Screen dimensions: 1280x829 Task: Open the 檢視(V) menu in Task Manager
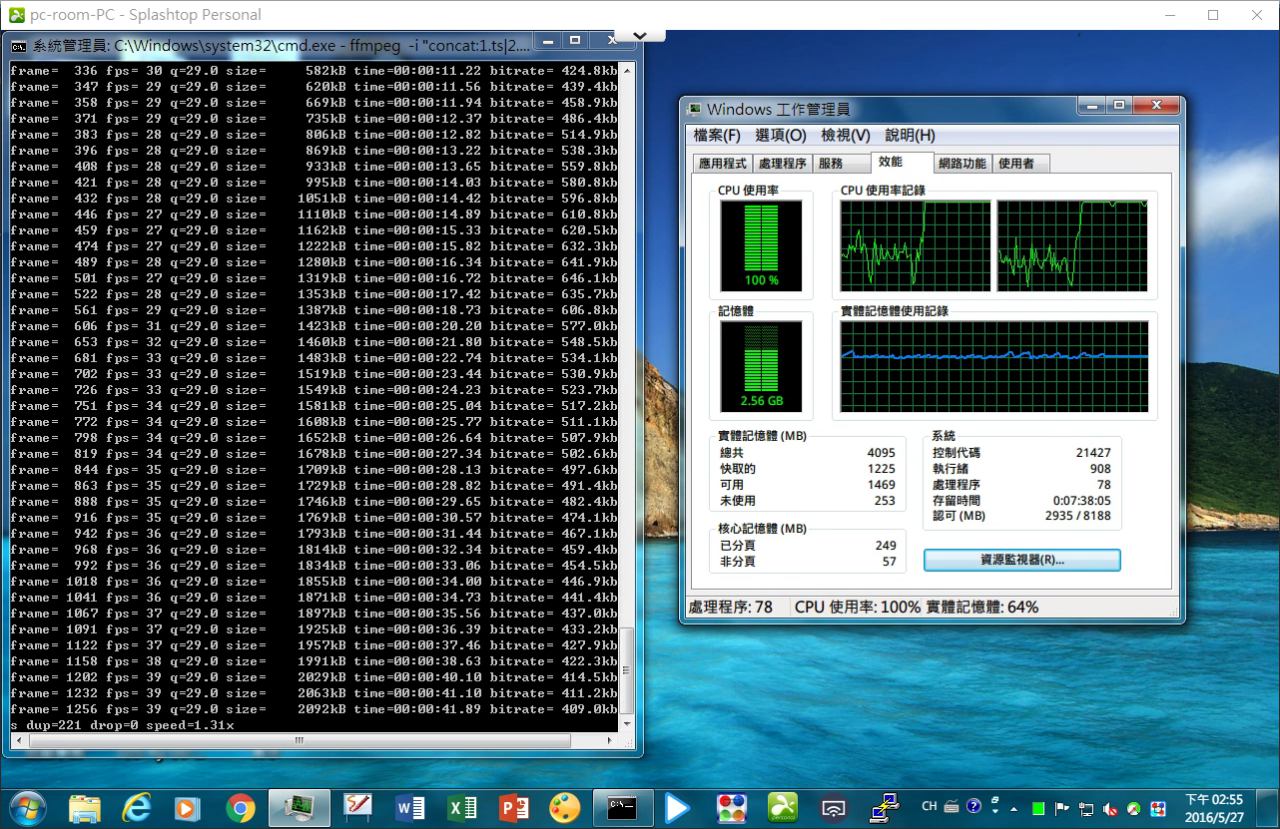click(x=845, y=135)
